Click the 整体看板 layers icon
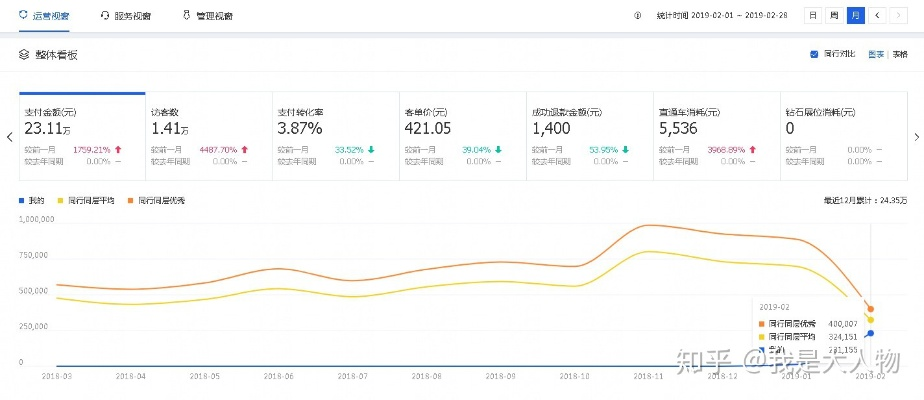Viewport: 924px width, 400px height. point(24,55)
